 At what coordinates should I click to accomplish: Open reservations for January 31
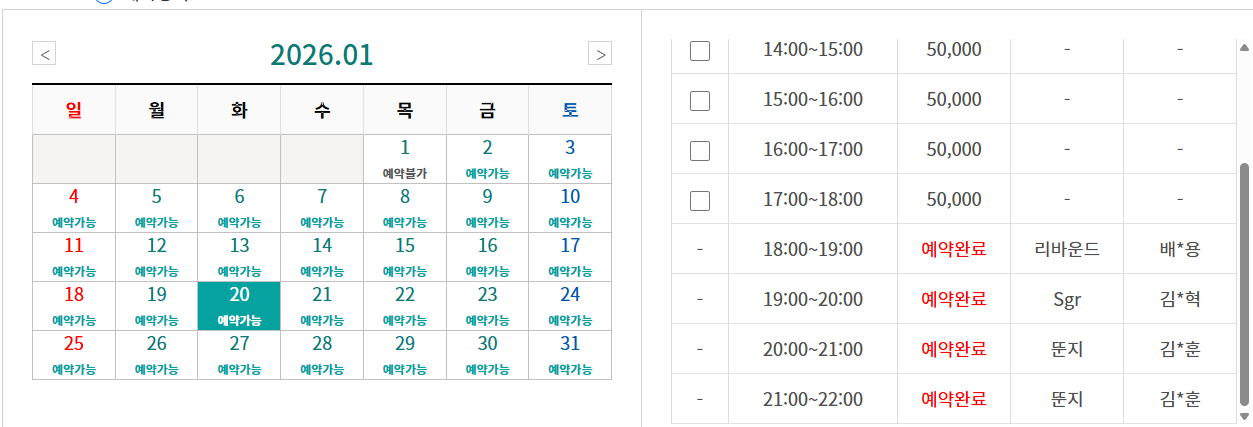pyautogui.click(x=570, y=354)
